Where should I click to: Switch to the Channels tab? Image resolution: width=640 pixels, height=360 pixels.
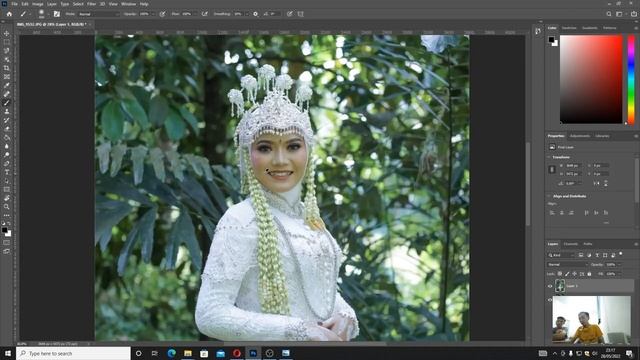tap(571, 244)
